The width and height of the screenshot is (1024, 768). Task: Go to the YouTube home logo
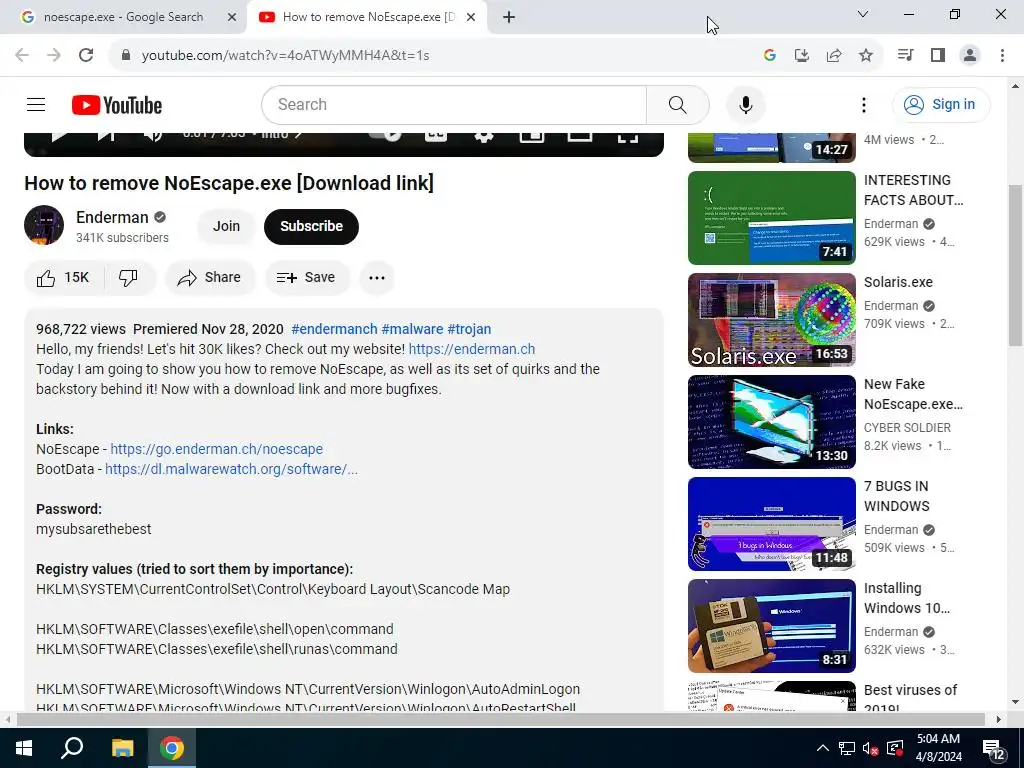click(117, 104)
